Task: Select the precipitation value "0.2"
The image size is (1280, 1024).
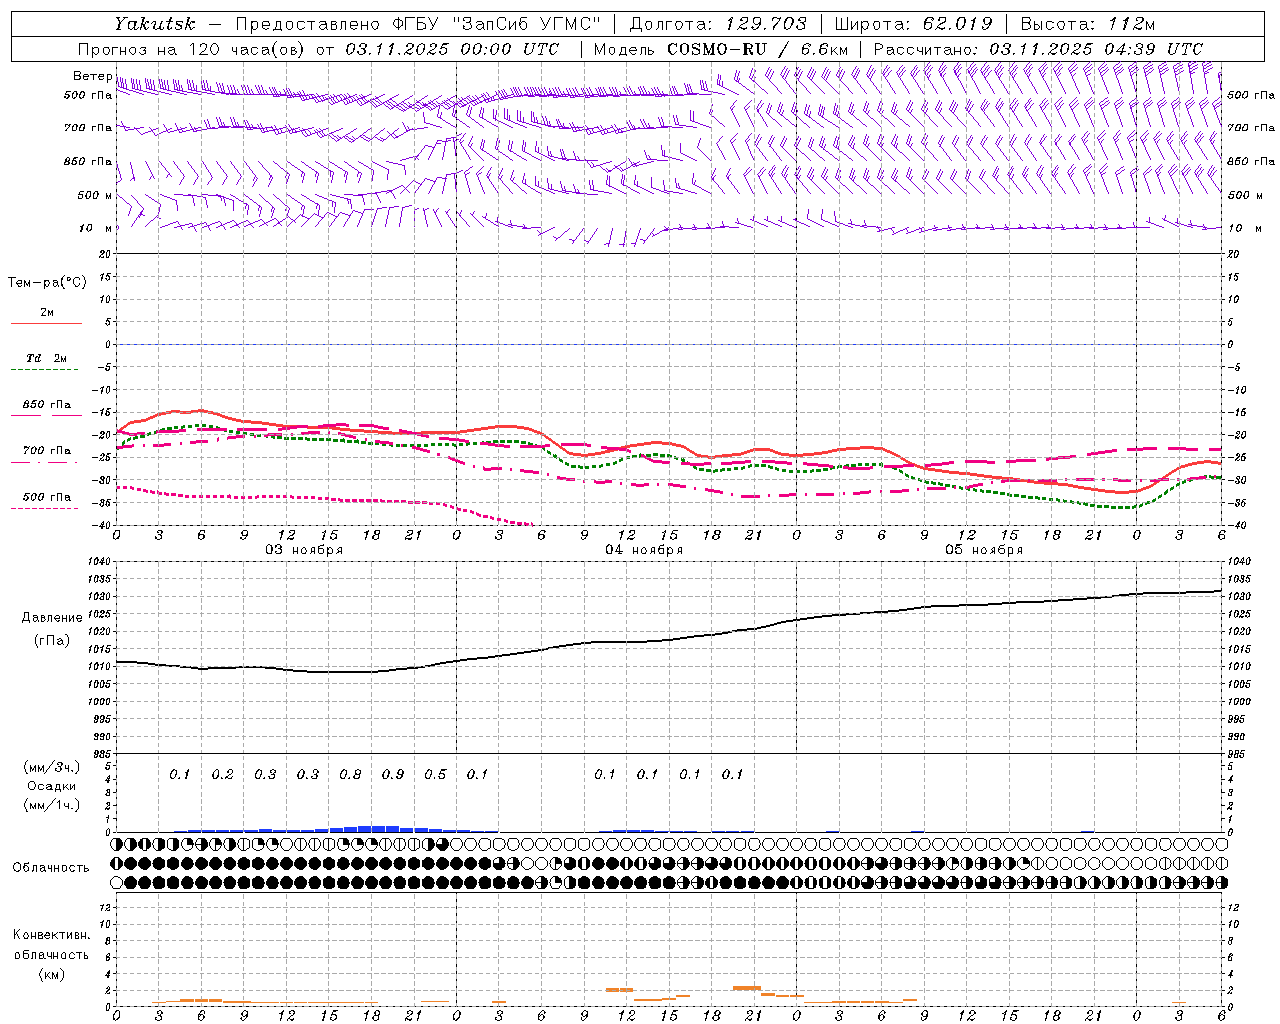Action: (x=222, y=774)
